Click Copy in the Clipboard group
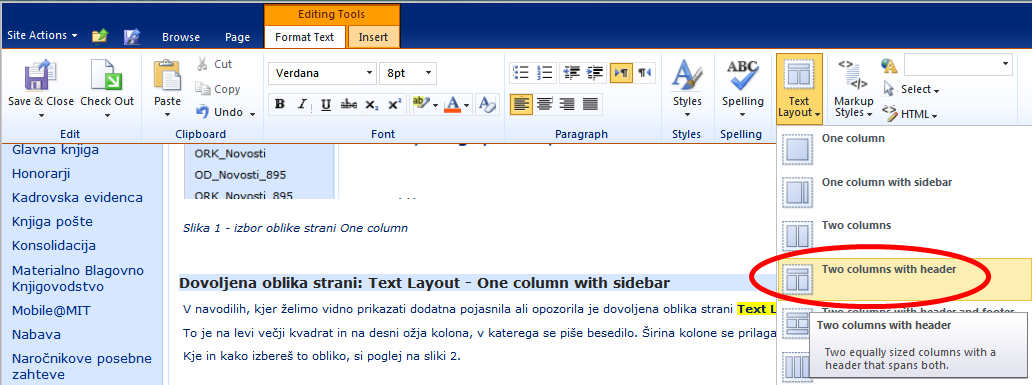 click(x=219, y=89)
